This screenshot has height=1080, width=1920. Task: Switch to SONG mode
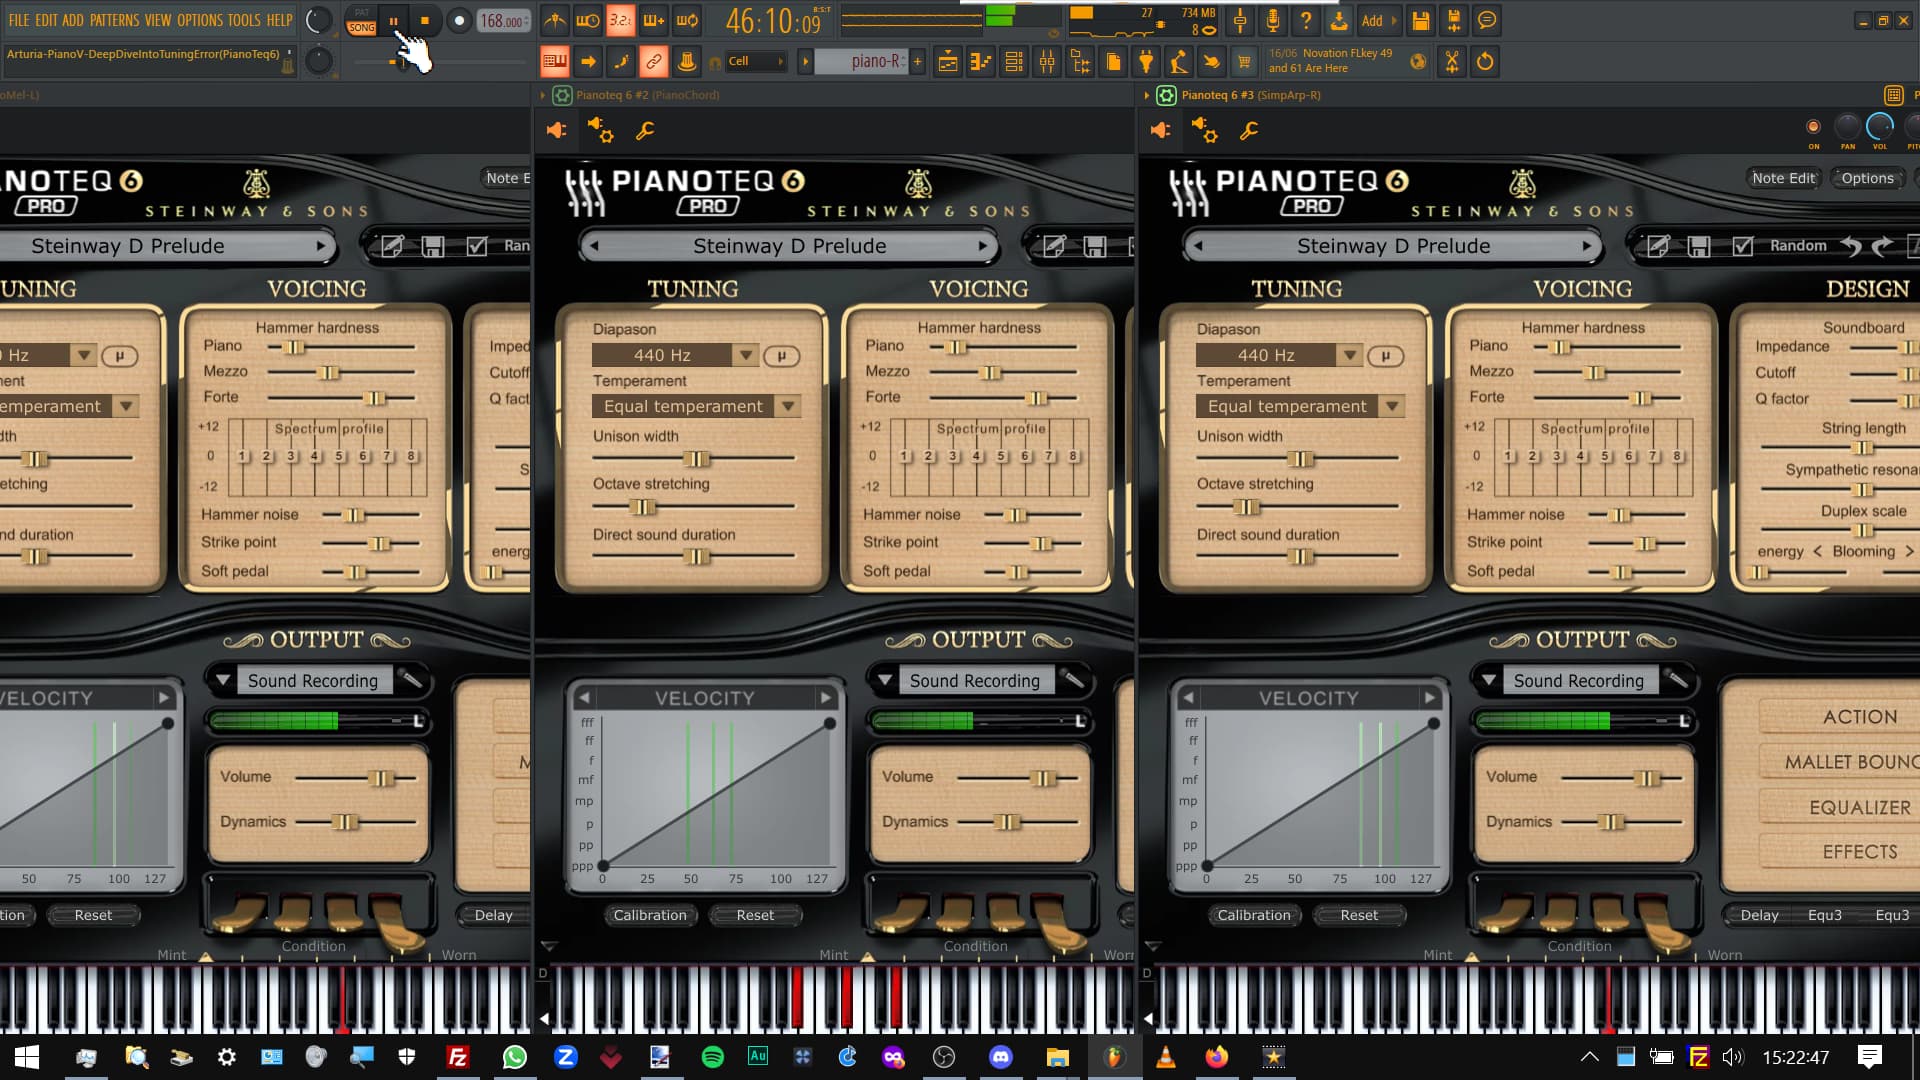pyautogui.click(x=362, y=27)
